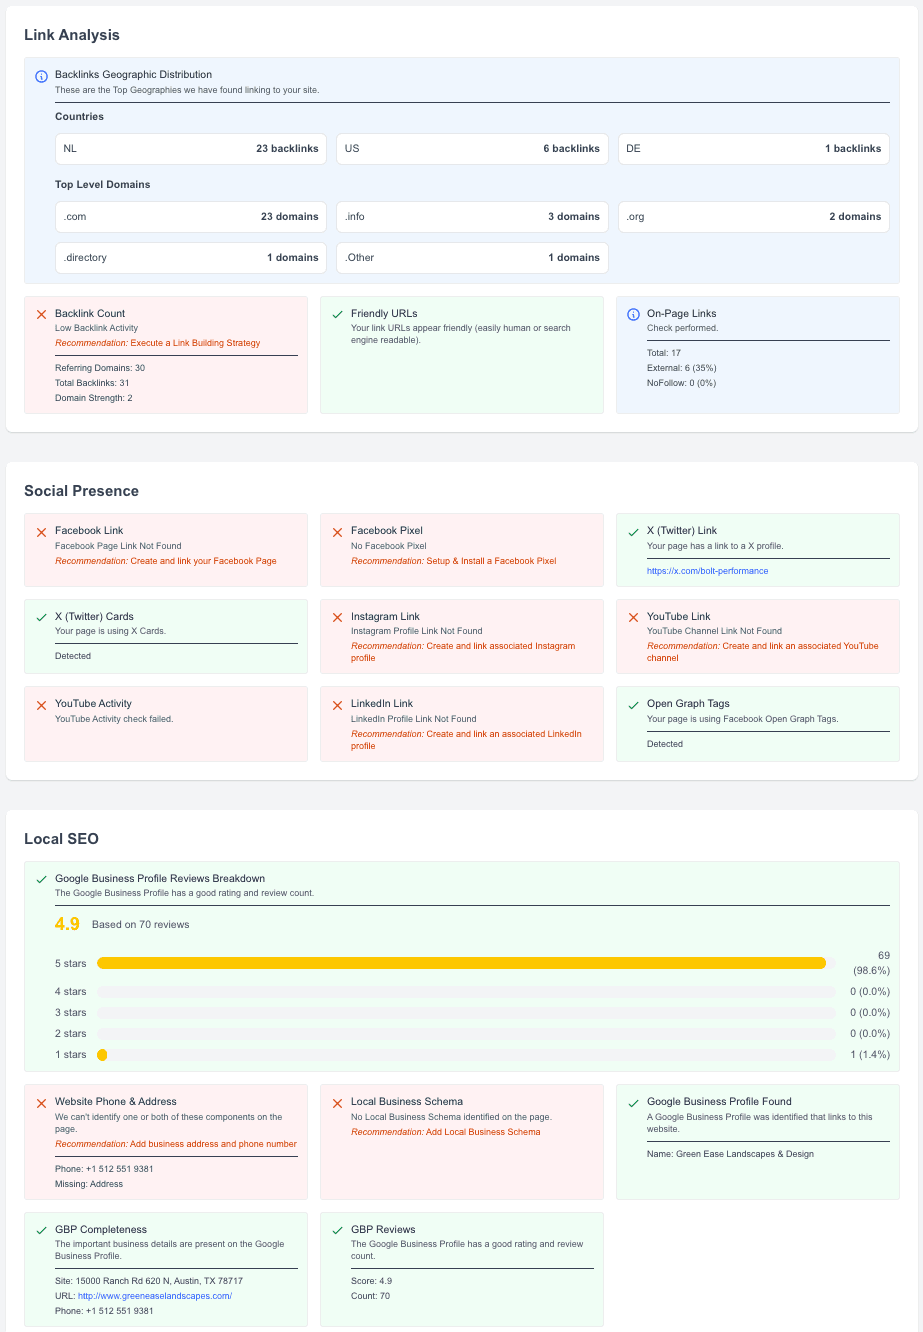Viewport: 923px width, 1332px height.
Task: Click the green check on Open Graph Tags
Action: click(x=632, y=703)
